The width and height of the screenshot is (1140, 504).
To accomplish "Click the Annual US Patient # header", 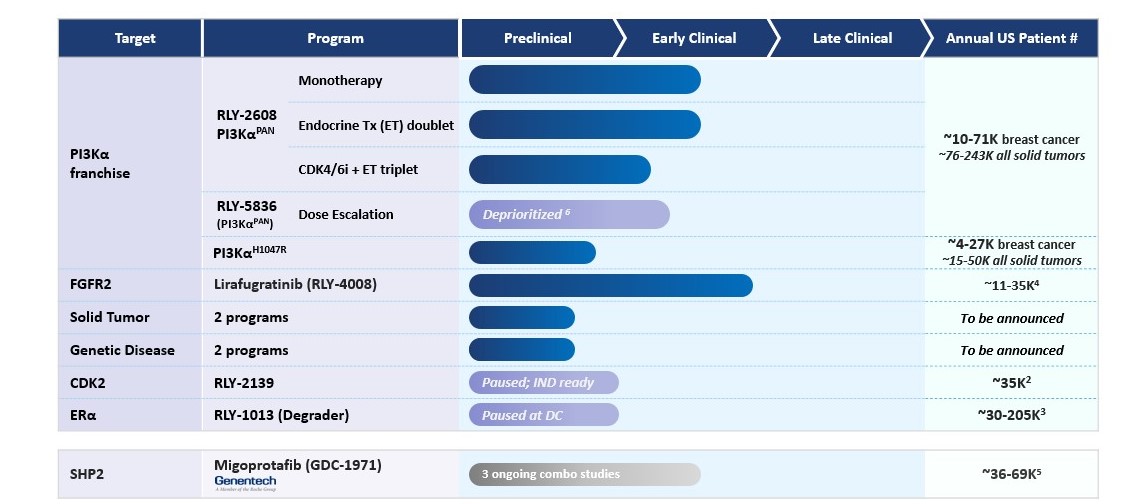I will point(1011,39).
